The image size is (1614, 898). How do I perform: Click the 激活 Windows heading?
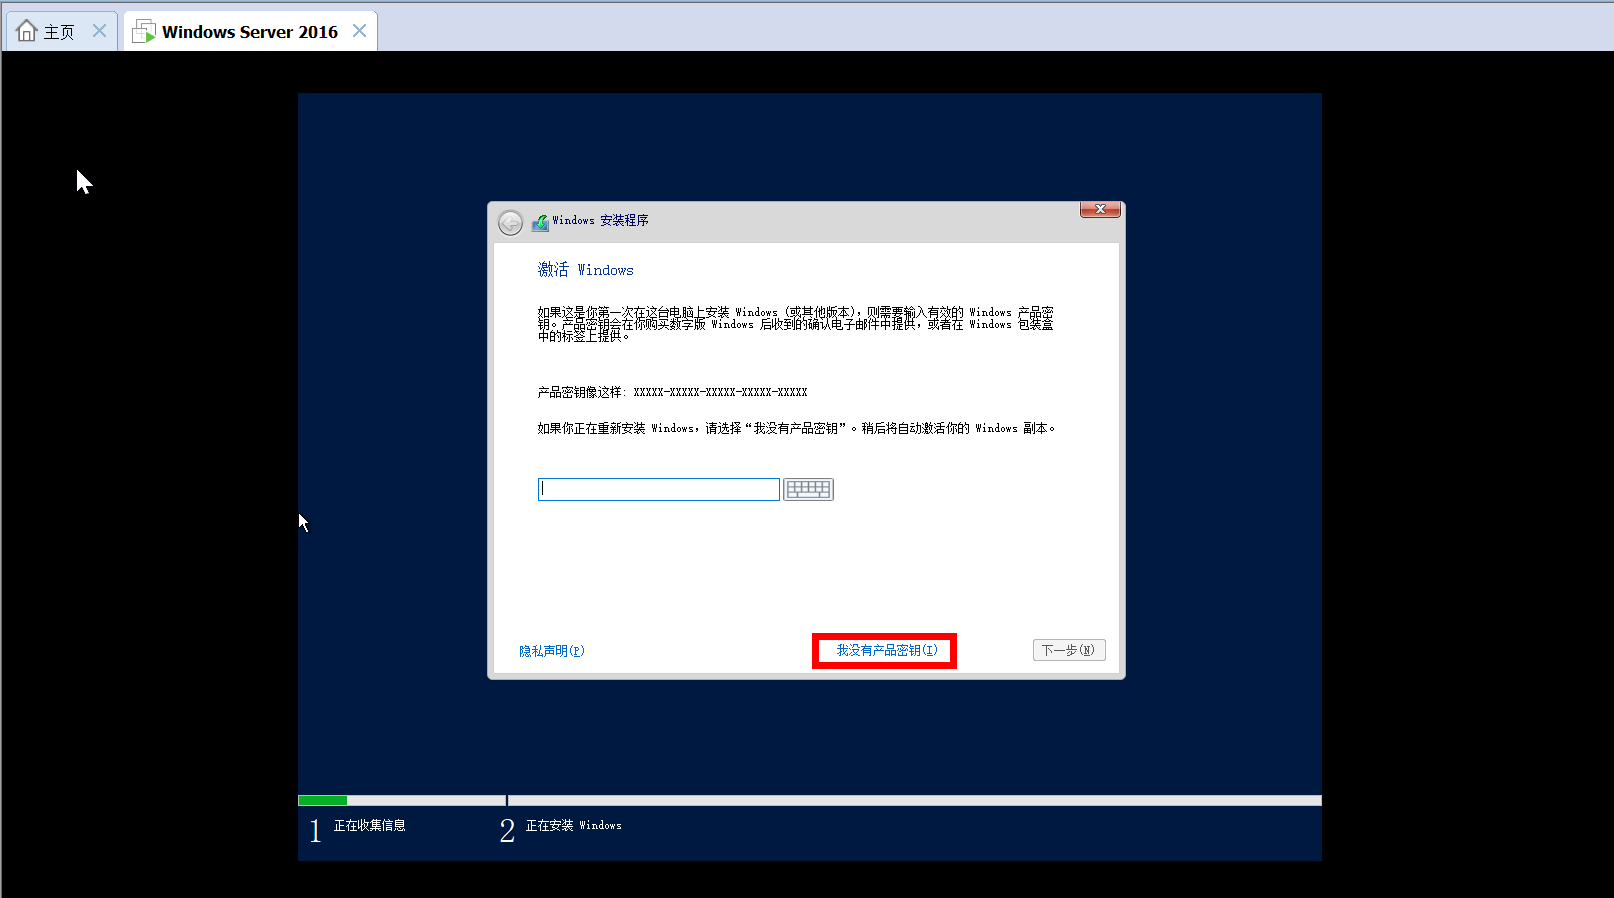pyautogui.click(x=586, y=270)
